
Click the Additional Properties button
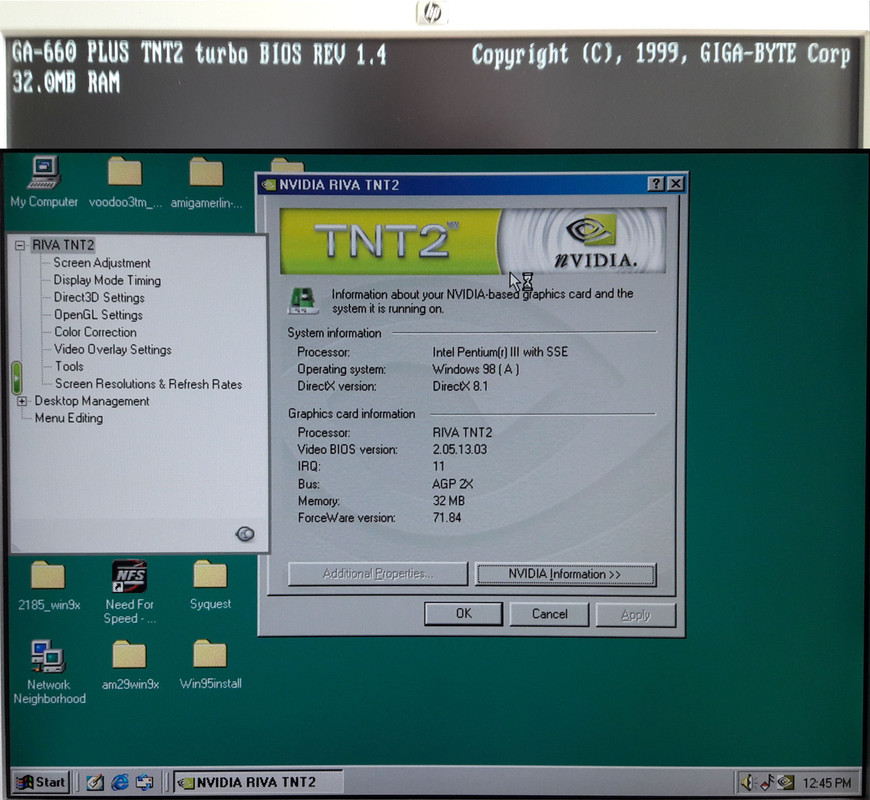coord(378,574)
